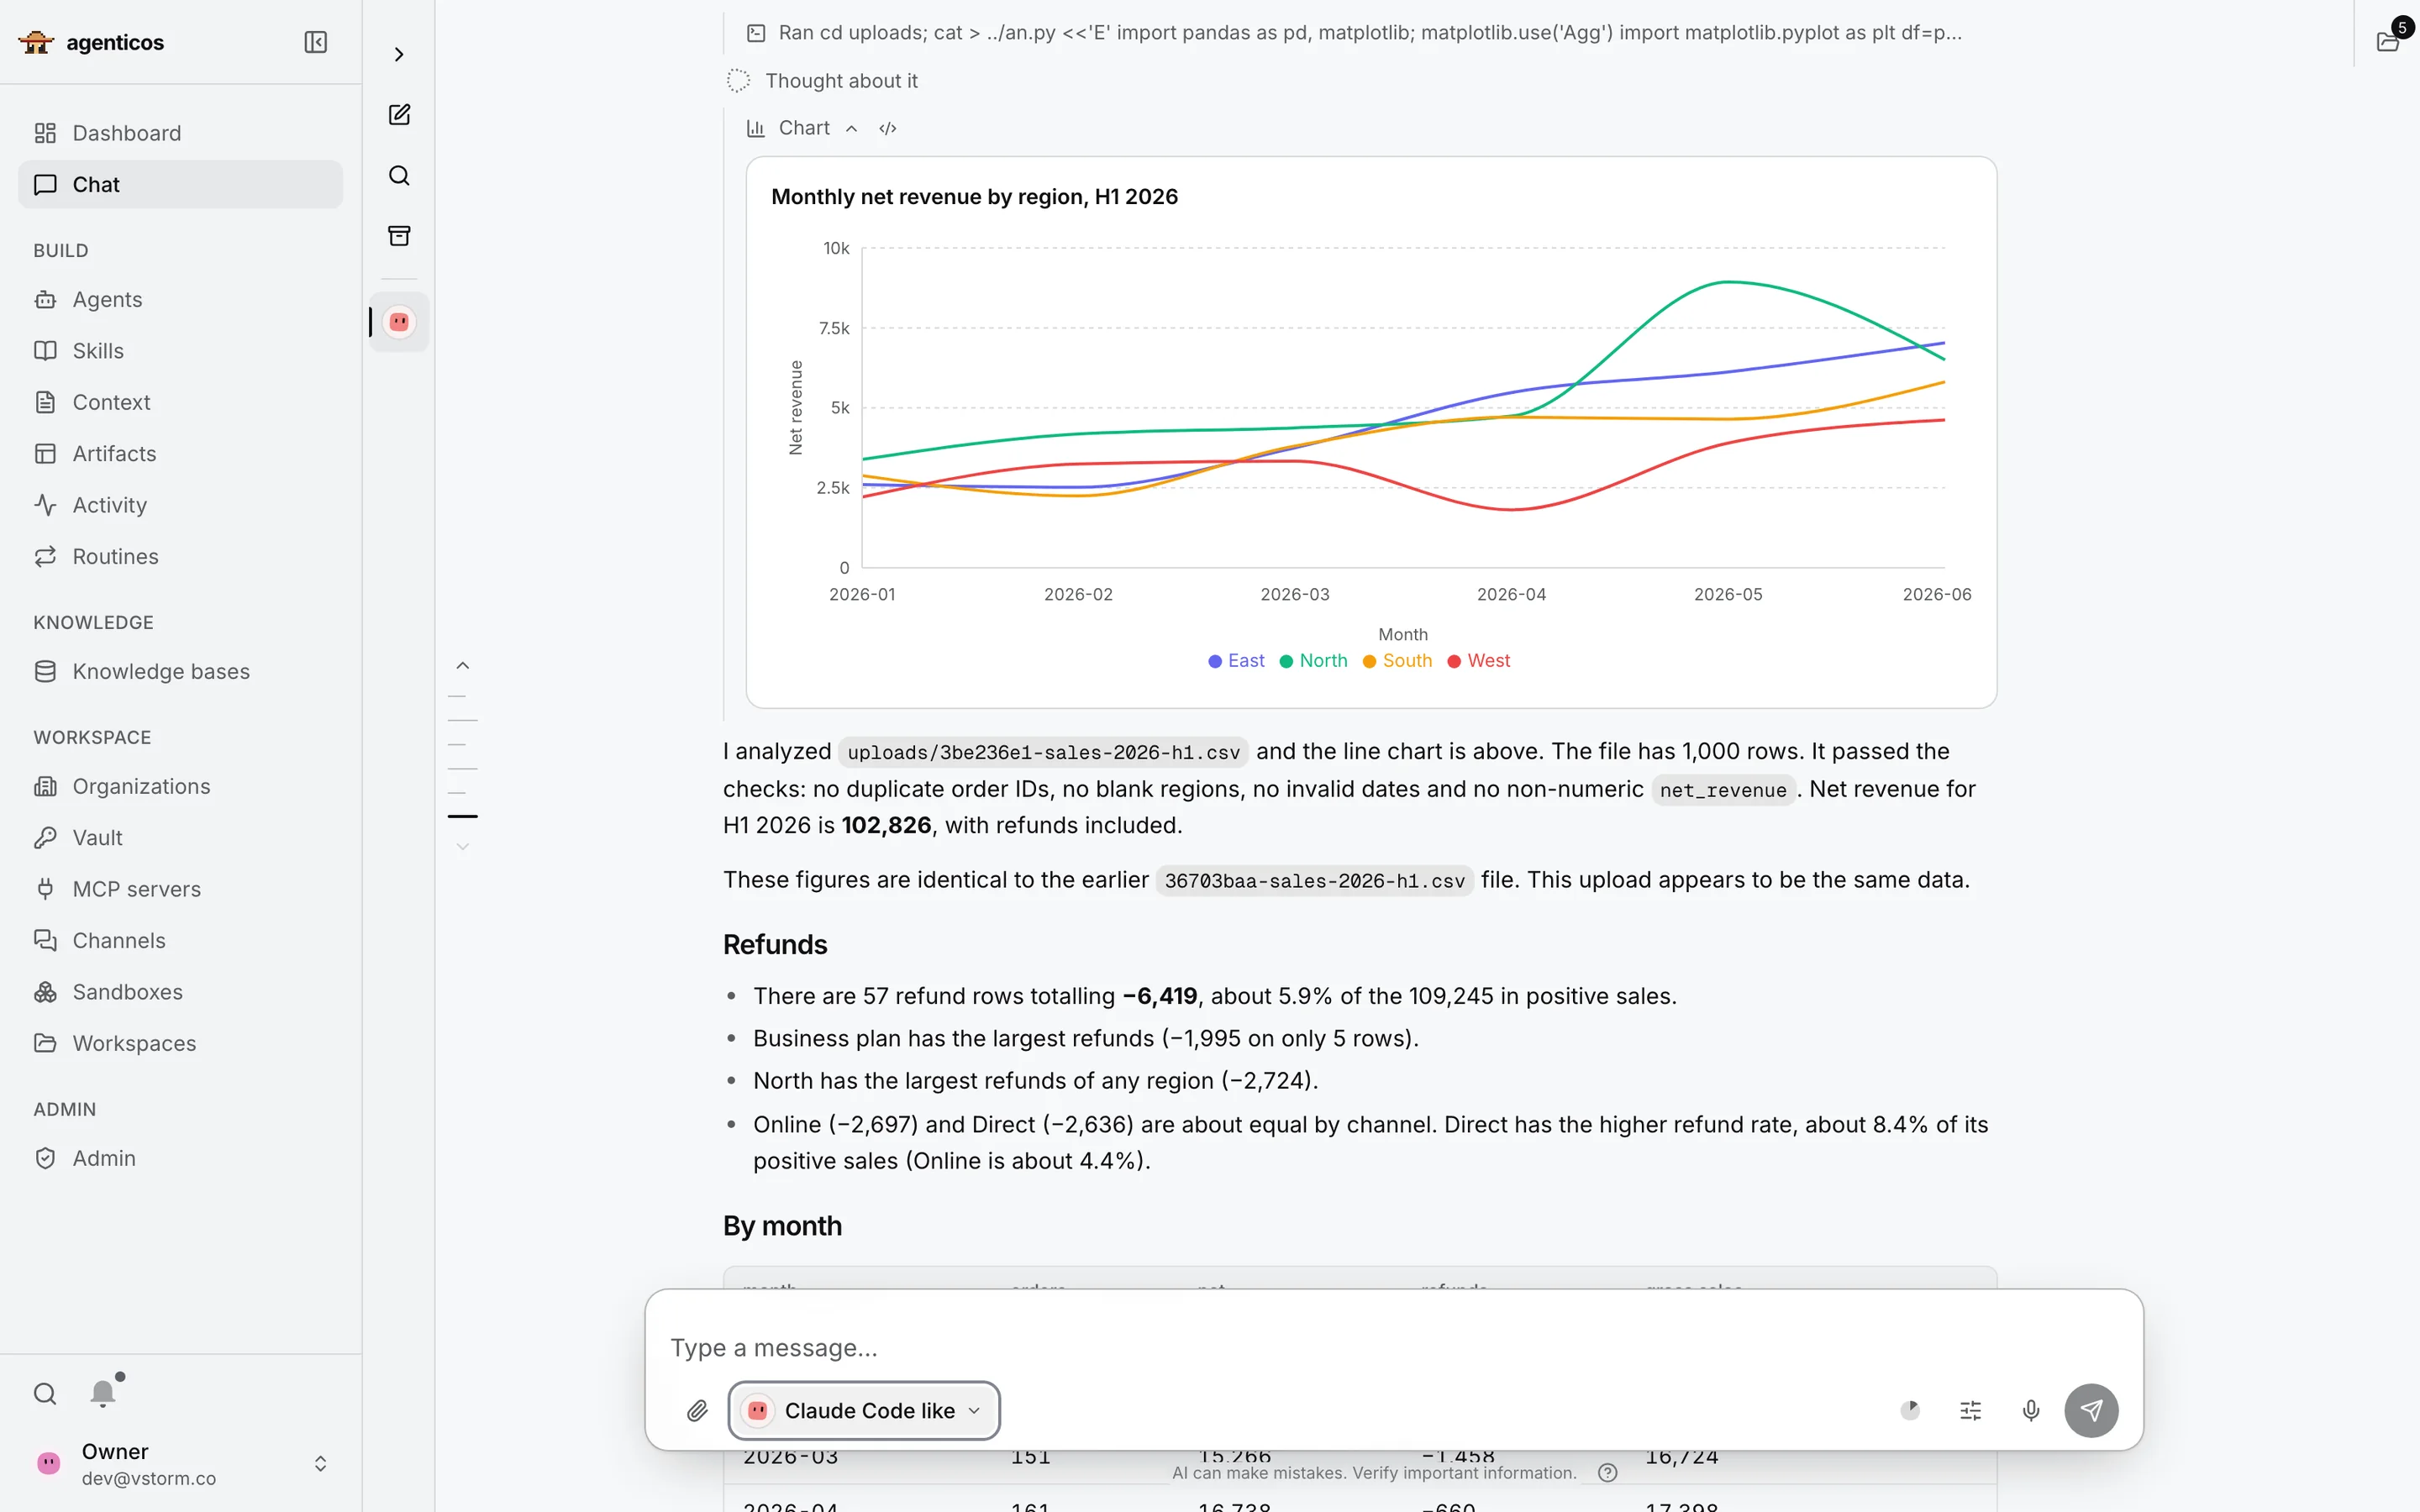This screenshot has width=2420, height=1512.
Task: Select the pink agent avatar in toolbar
Action: tap(399, 322)
